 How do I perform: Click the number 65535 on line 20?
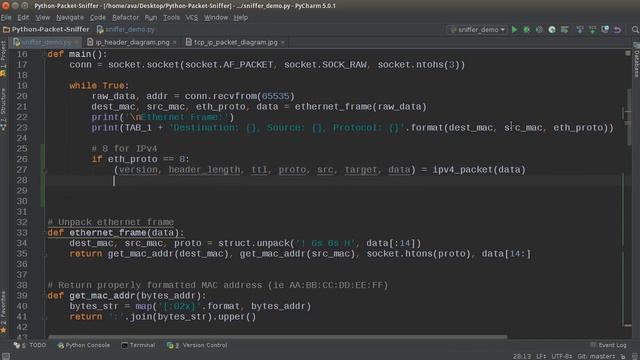[276, 96]
